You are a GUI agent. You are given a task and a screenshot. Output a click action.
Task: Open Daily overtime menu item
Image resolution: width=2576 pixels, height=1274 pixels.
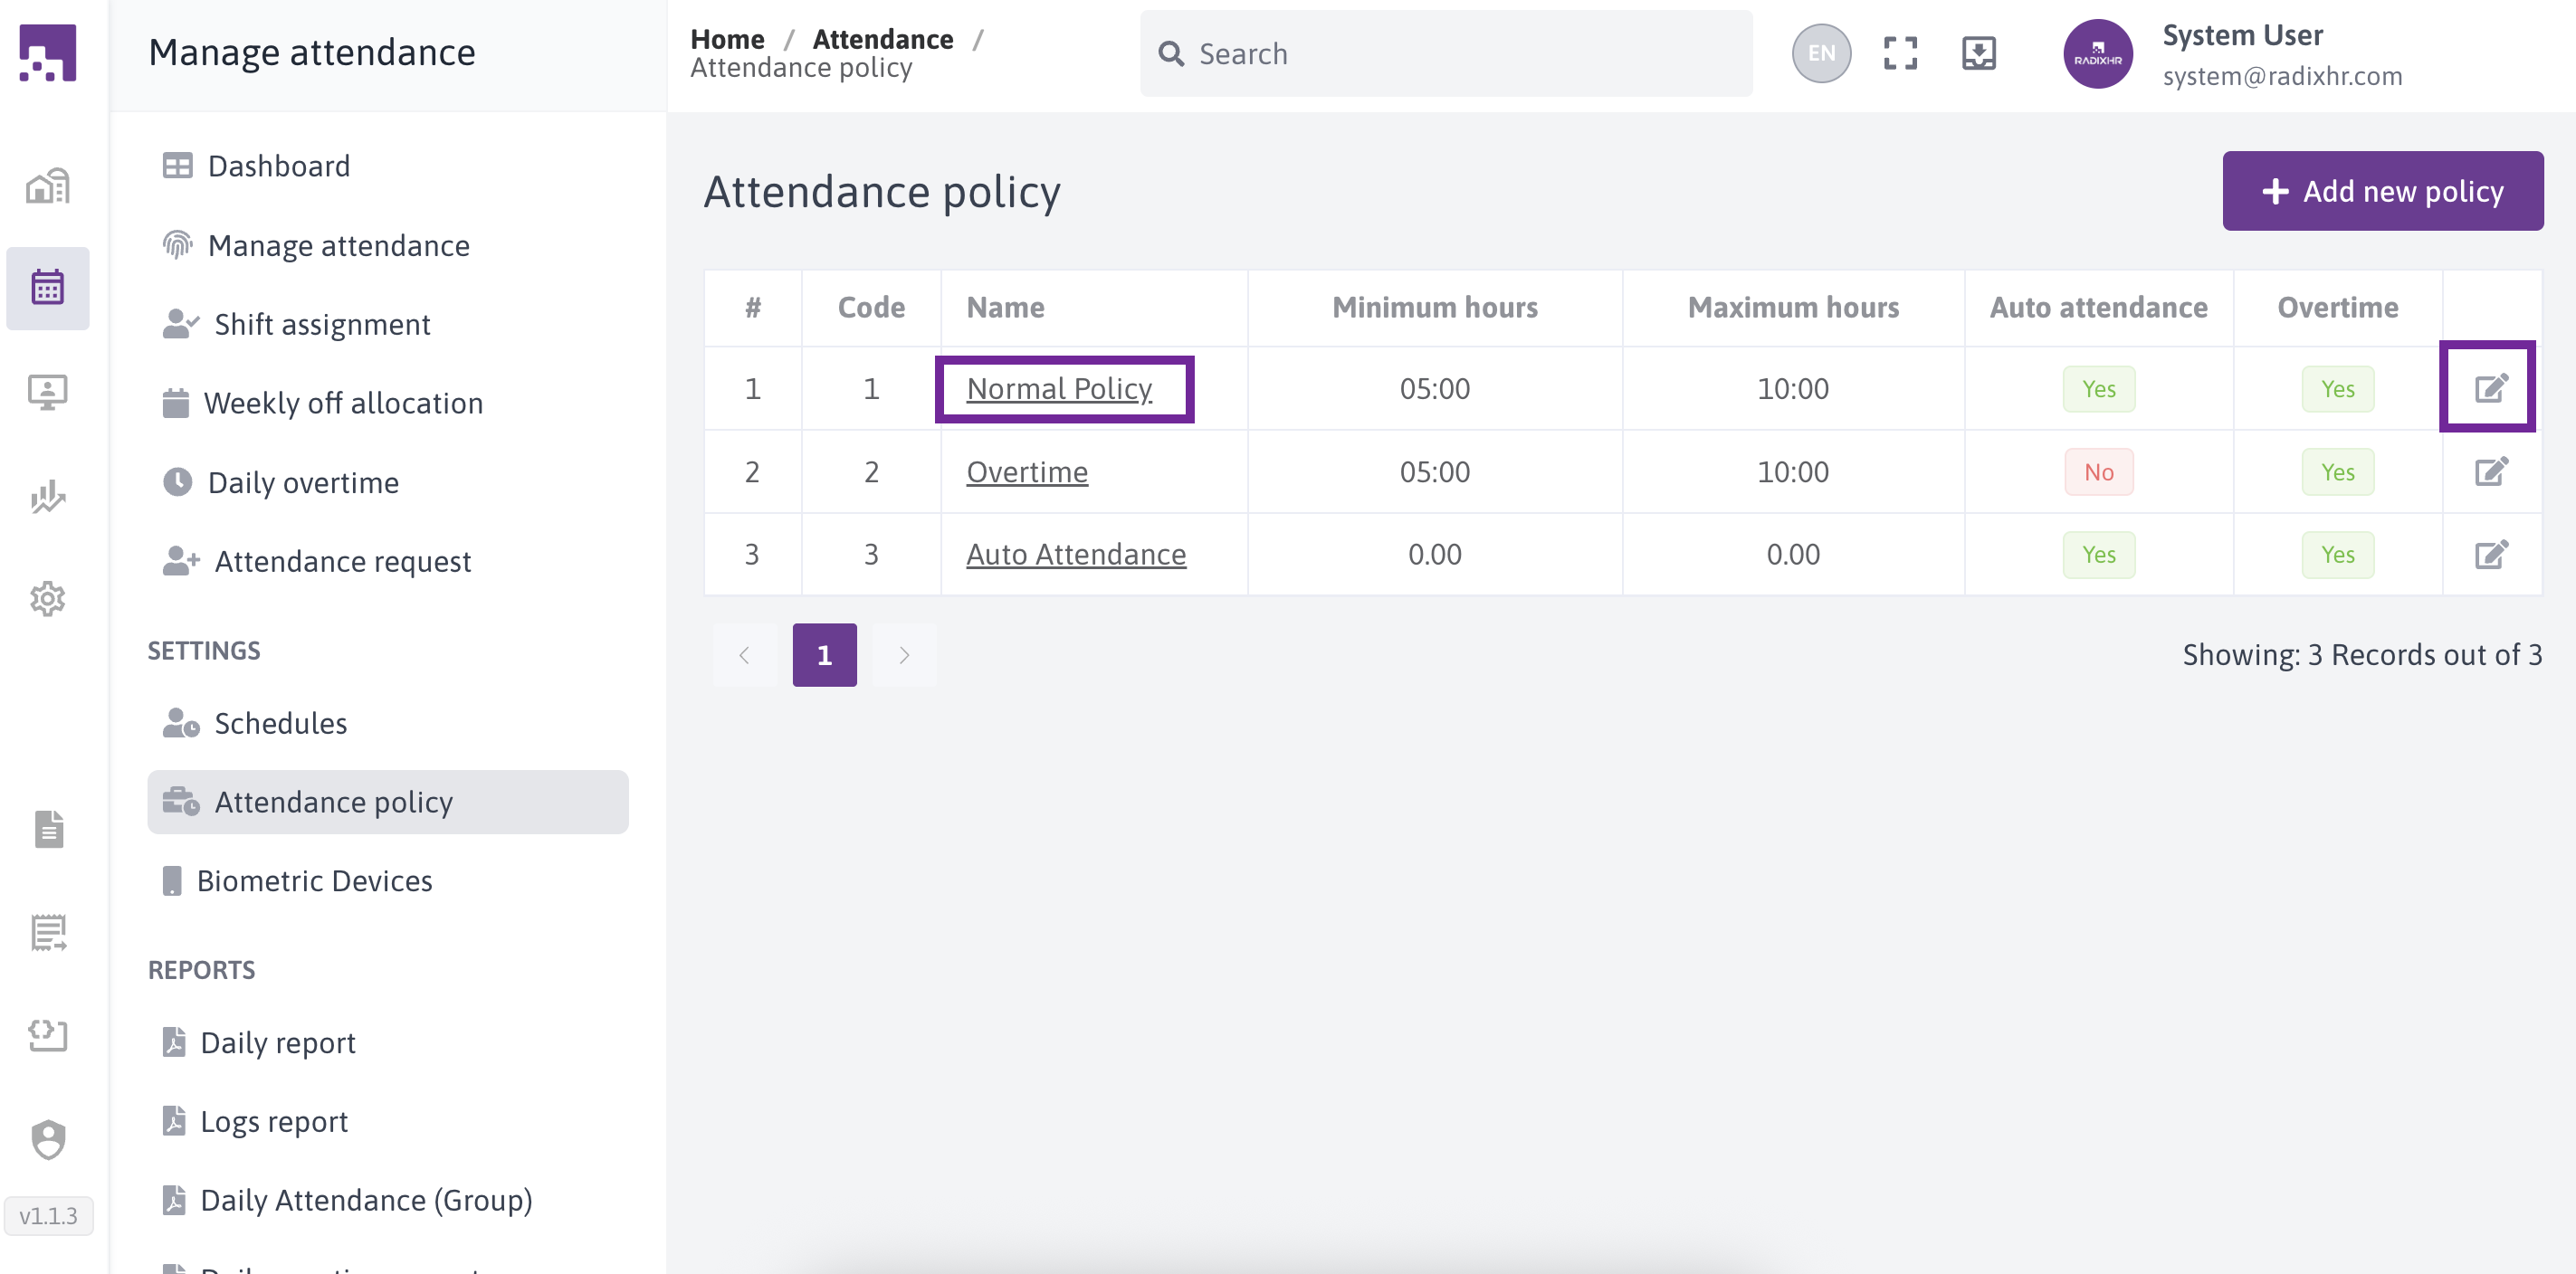click(303, 482)
